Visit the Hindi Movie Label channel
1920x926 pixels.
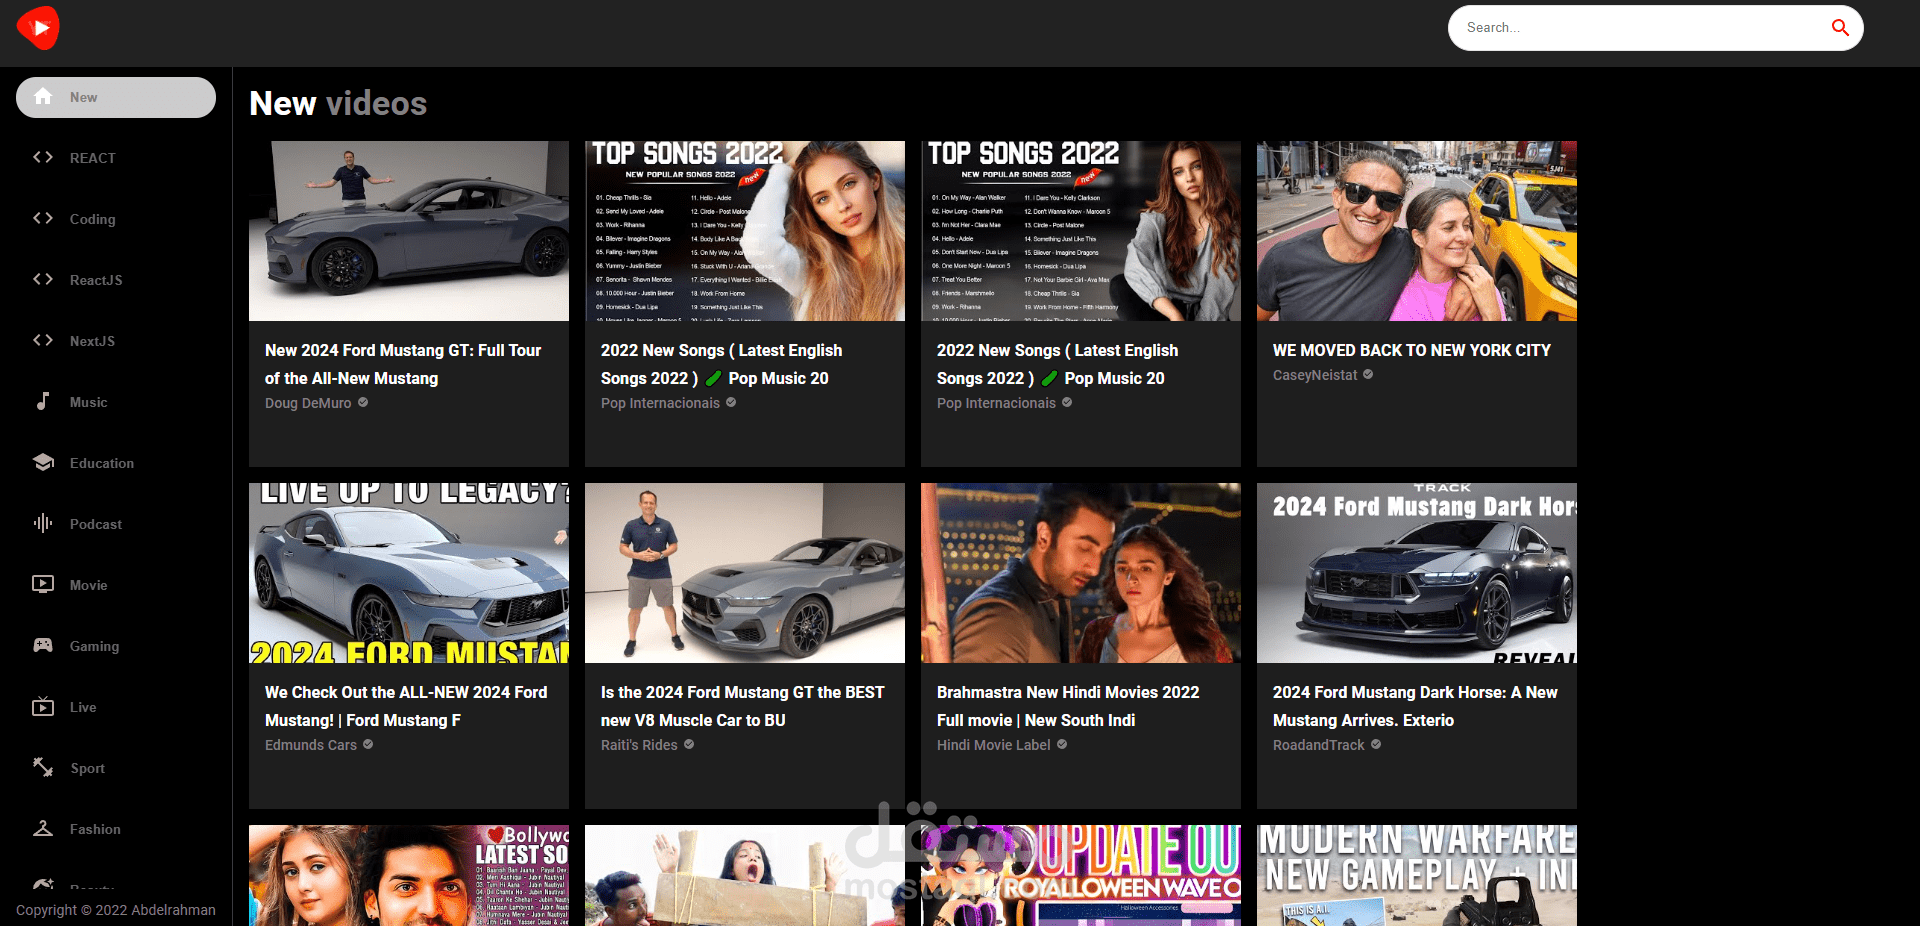(994, 745)
